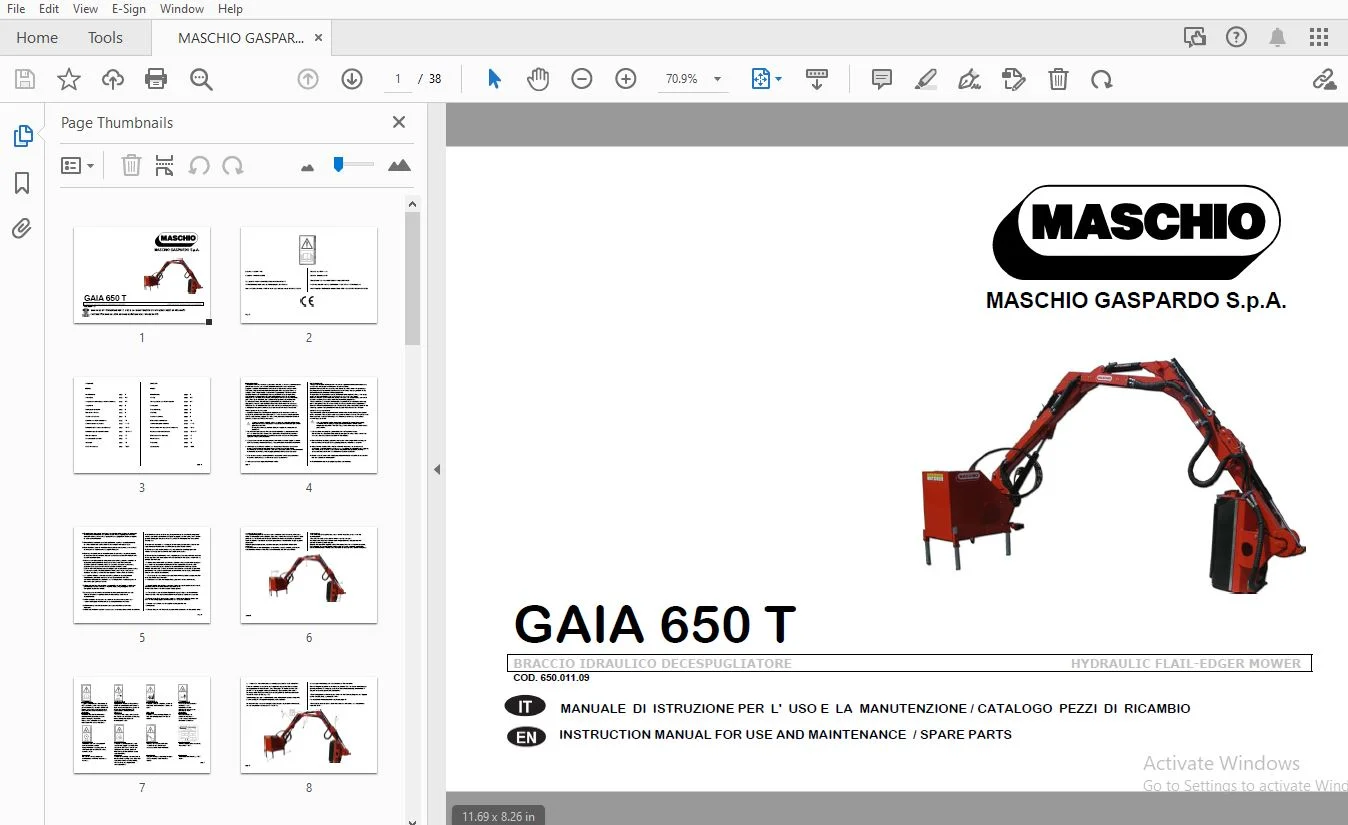Delete page with trash toolbar icon
The height and width of the screenshot is (825, 1348).
coord(1058,79)
